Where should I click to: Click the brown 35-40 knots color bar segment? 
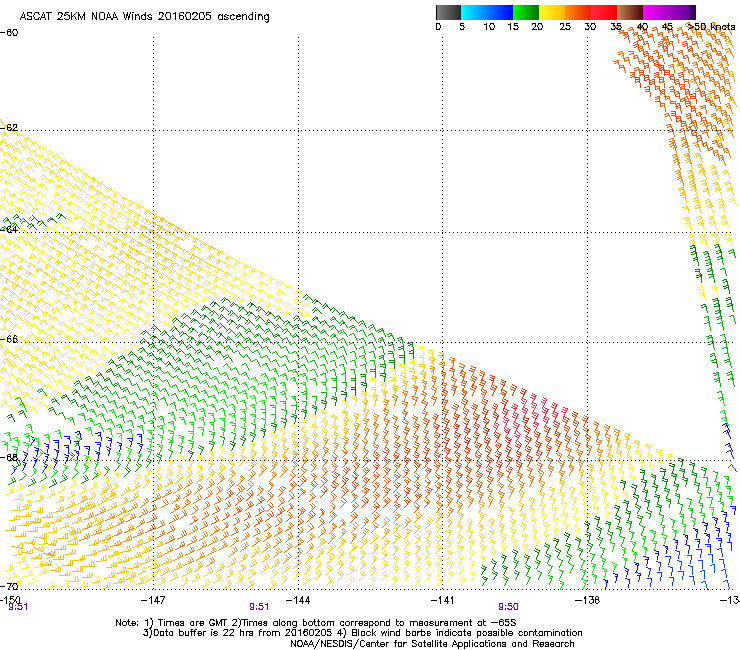(630, 12)
